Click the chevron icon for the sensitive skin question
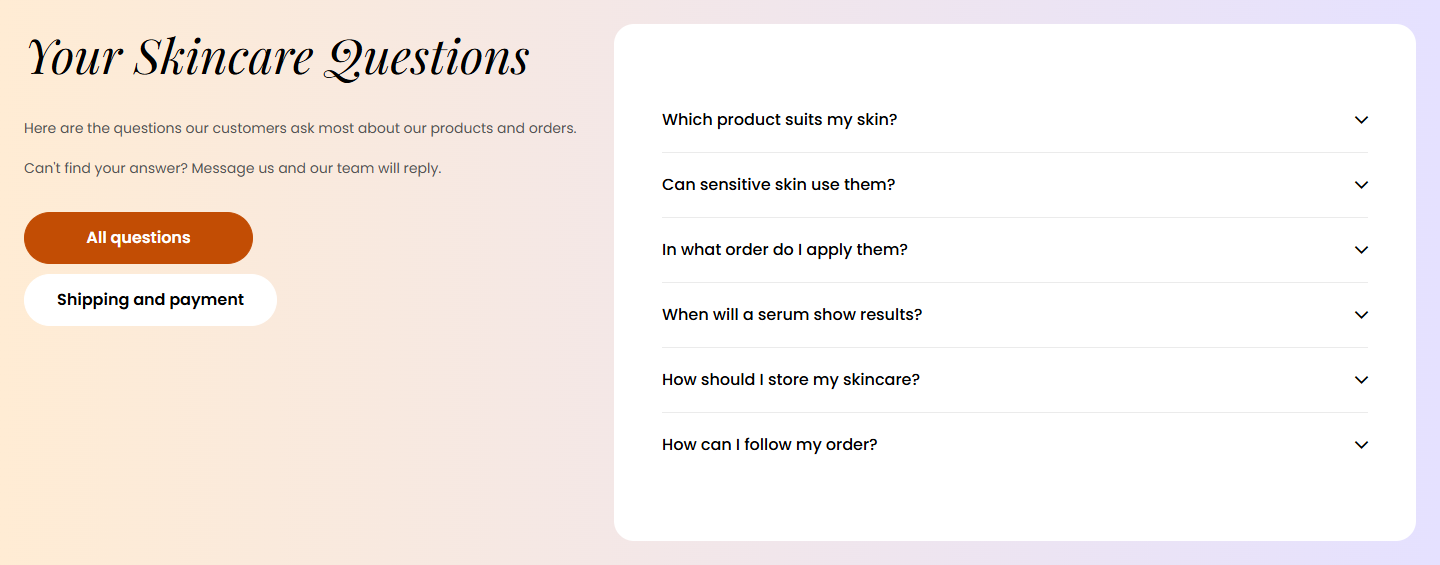1440x565 pixels. (x=1361, y=185)
